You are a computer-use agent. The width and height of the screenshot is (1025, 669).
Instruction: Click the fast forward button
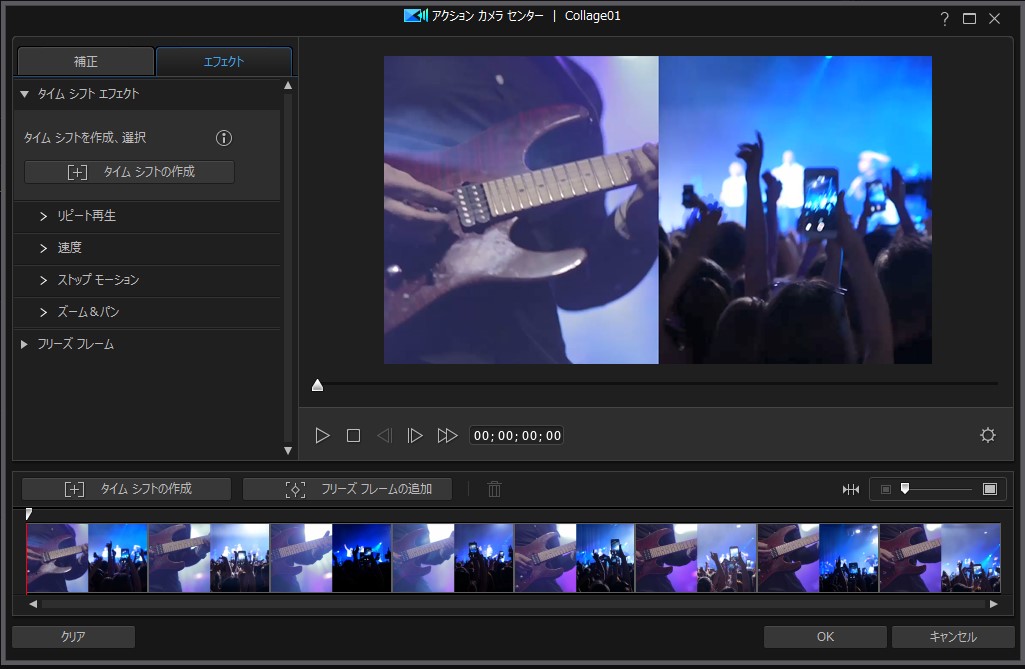447,436
